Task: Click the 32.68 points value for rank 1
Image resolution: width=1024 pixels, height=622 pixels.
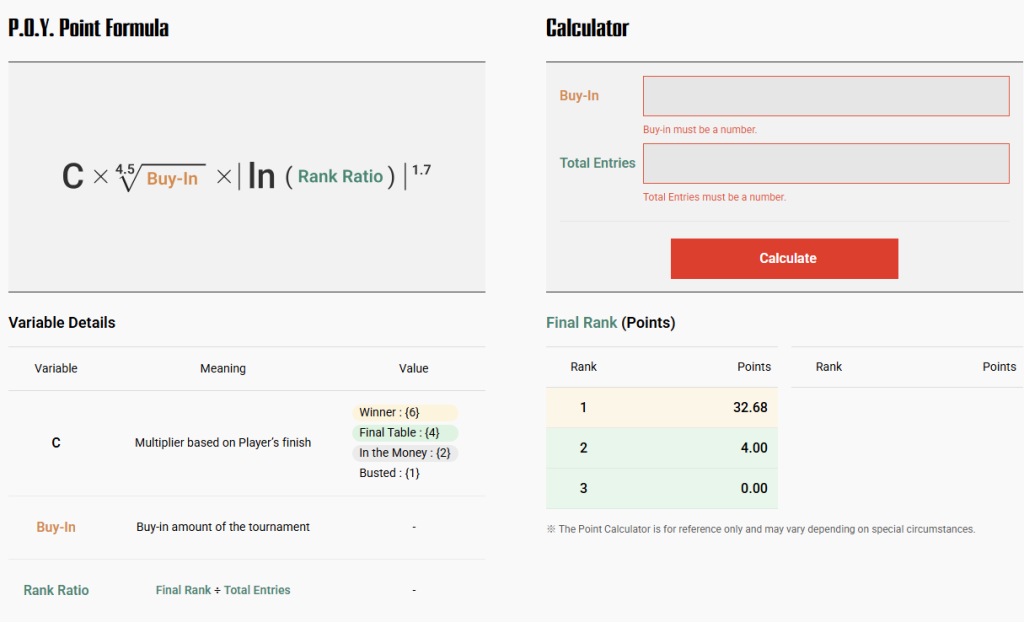Action: (x=749, y=407)
